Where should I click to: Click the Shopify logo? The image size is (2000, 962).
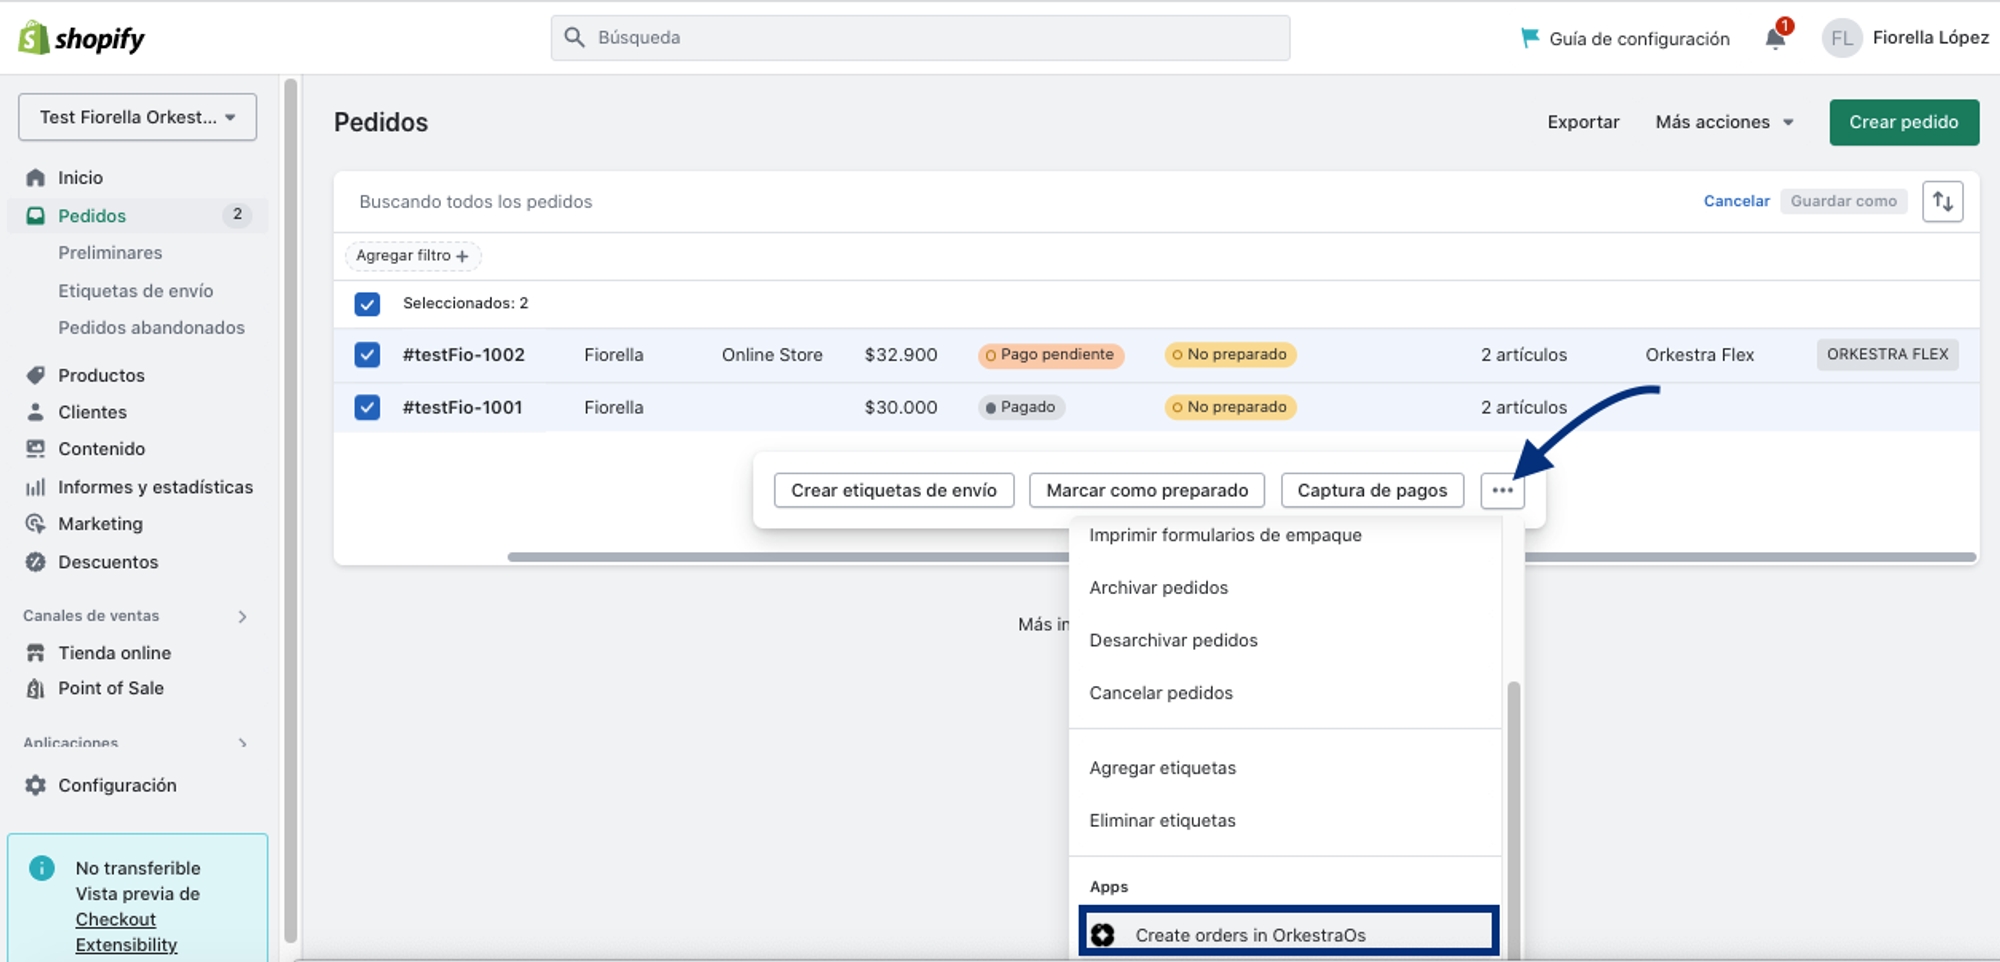pos(82,38)
